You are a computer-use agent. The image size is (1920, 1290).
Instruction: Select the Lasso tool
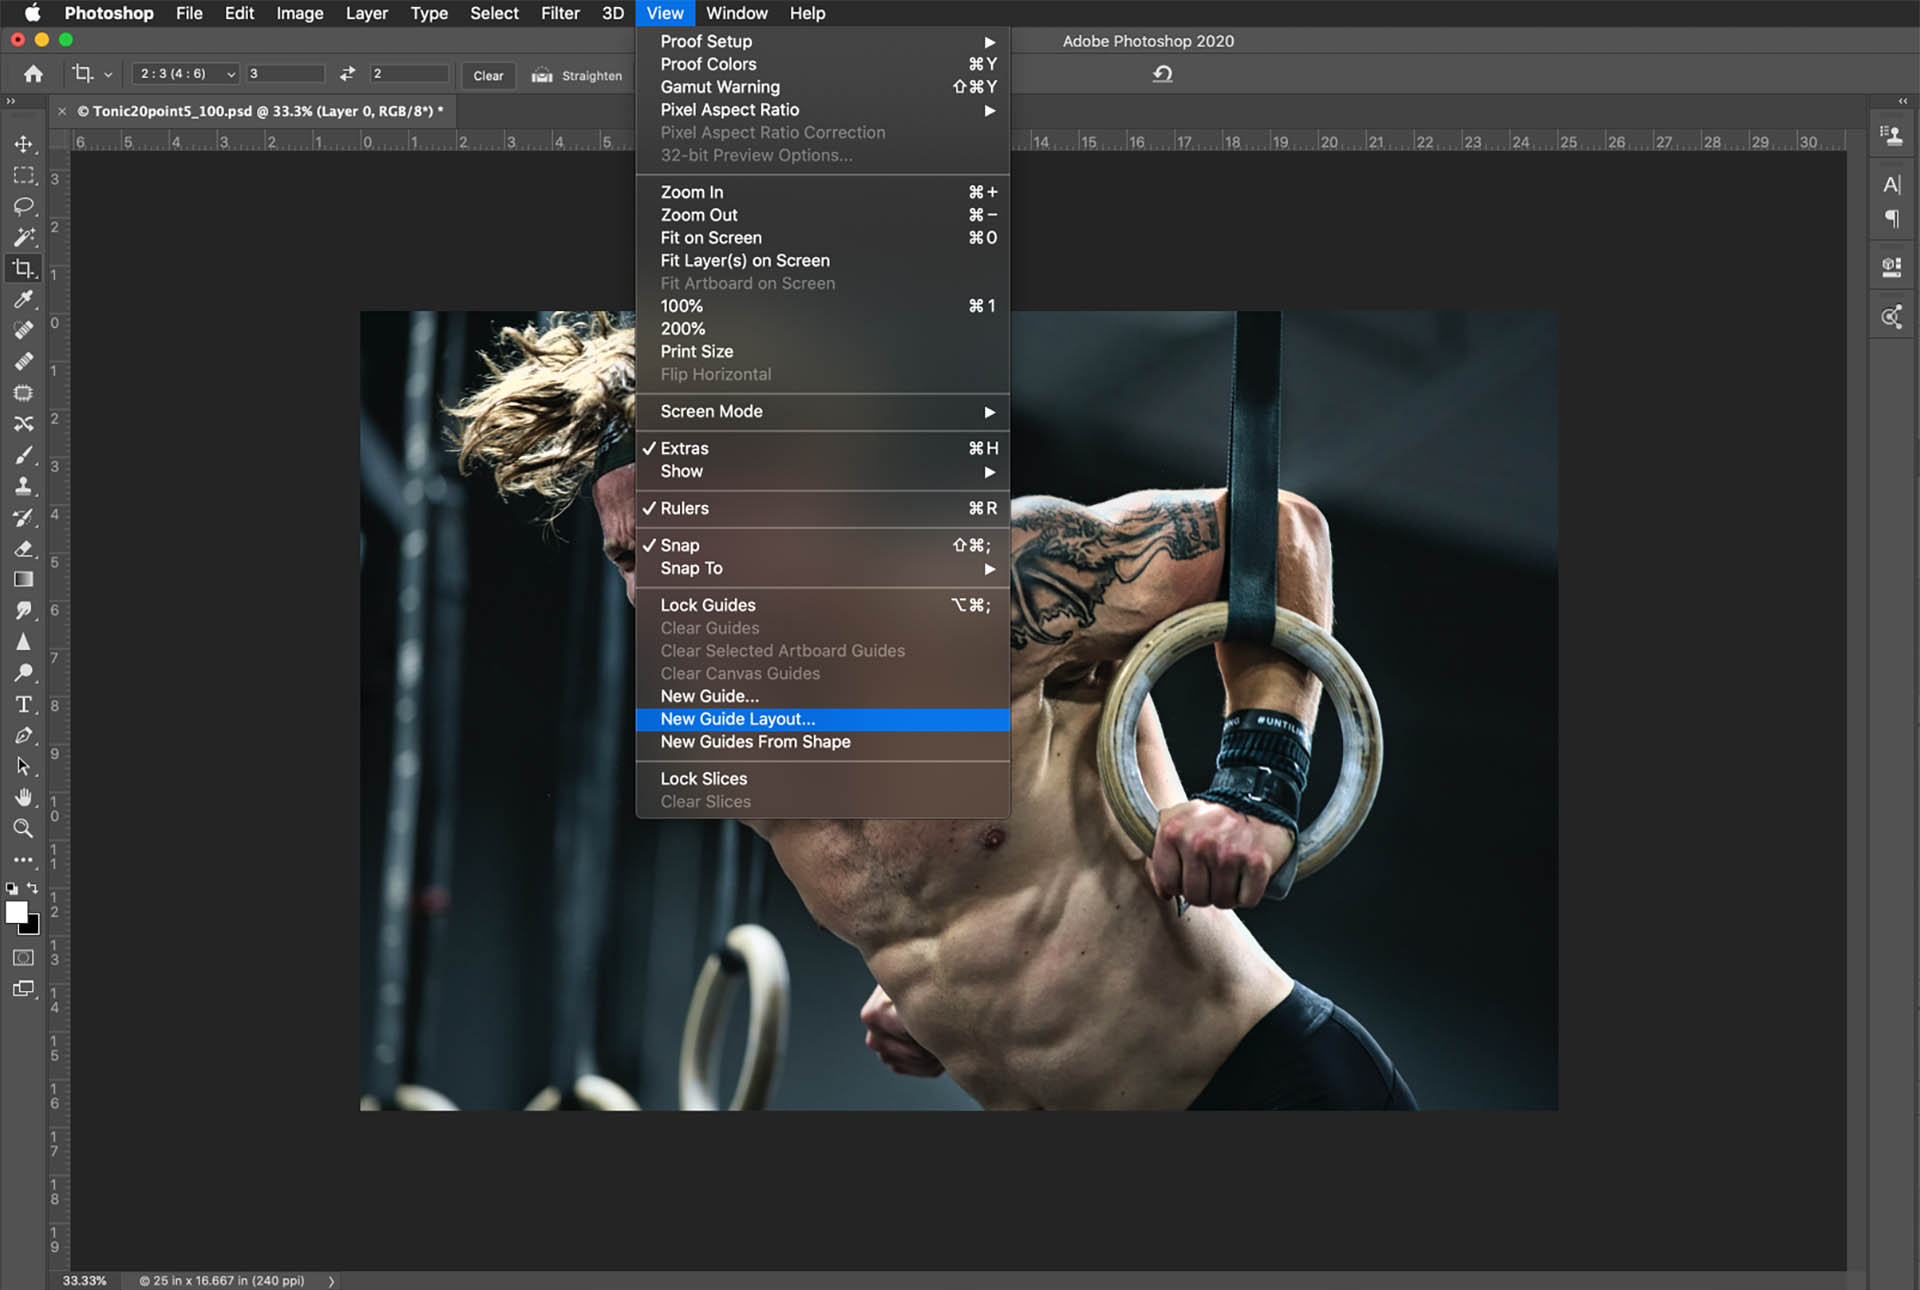(23, 206)
